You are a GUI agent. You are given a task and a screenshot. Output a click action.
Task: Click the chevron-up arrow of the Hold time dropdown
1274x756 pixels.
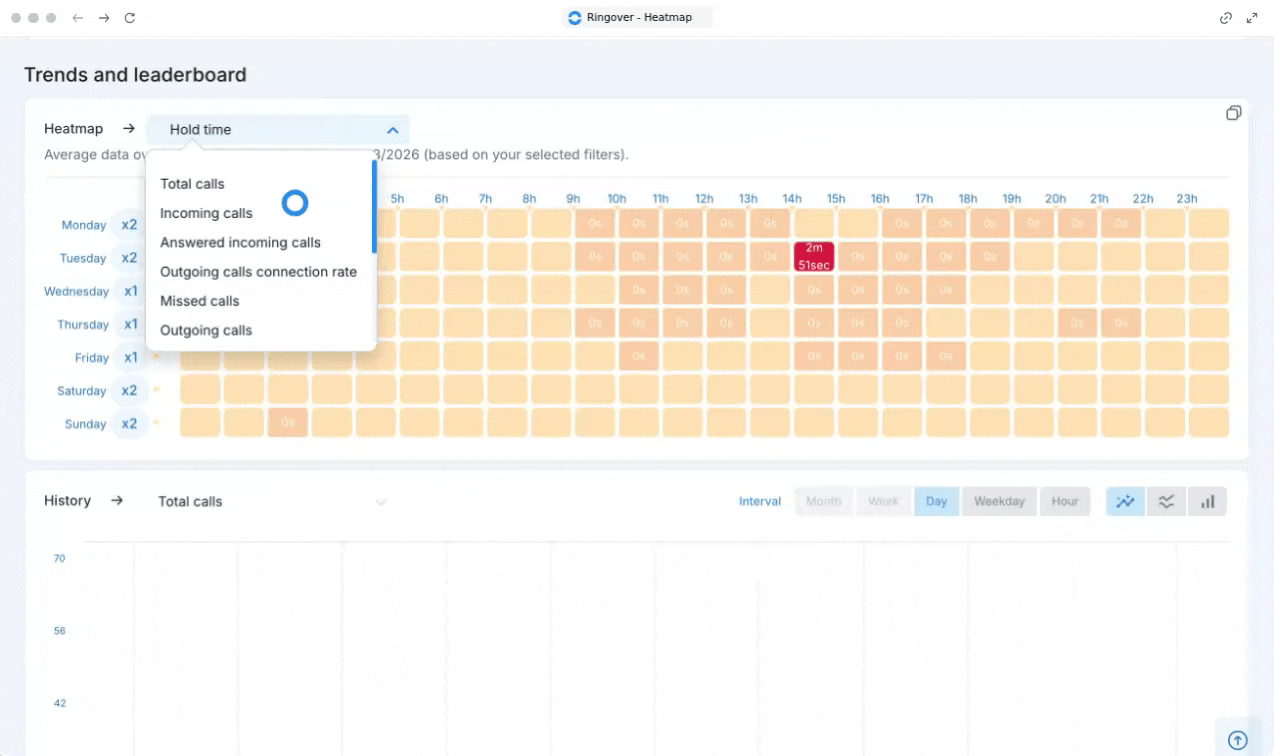pos(393,130)
